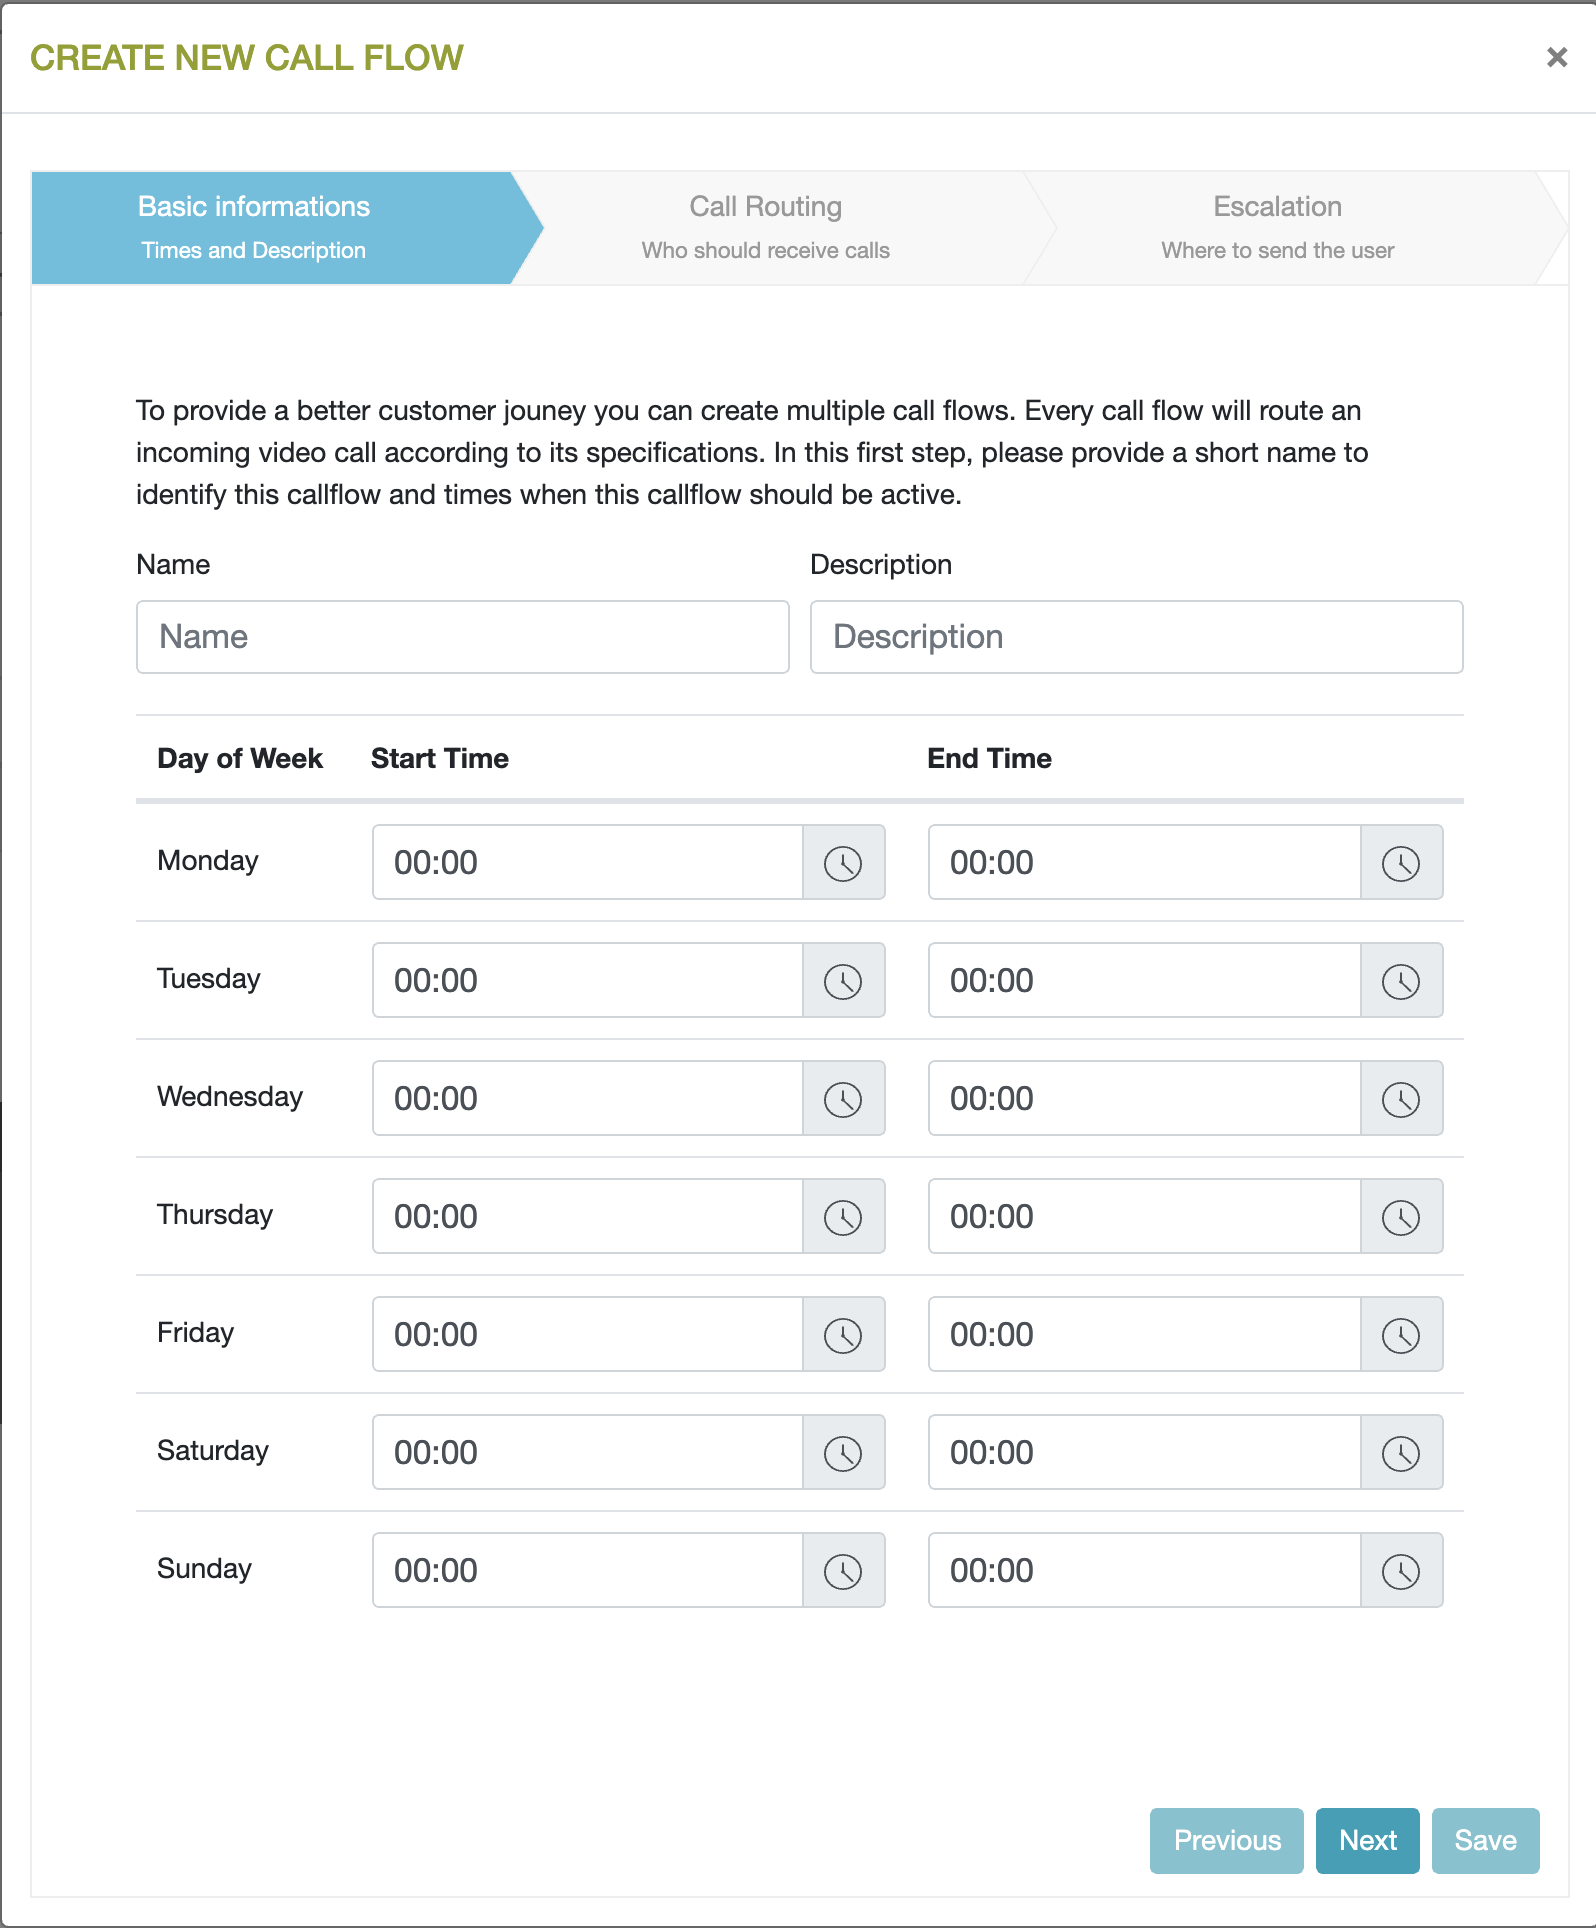
Task: Edit the Tuesday end time field
Action: 1144,981
